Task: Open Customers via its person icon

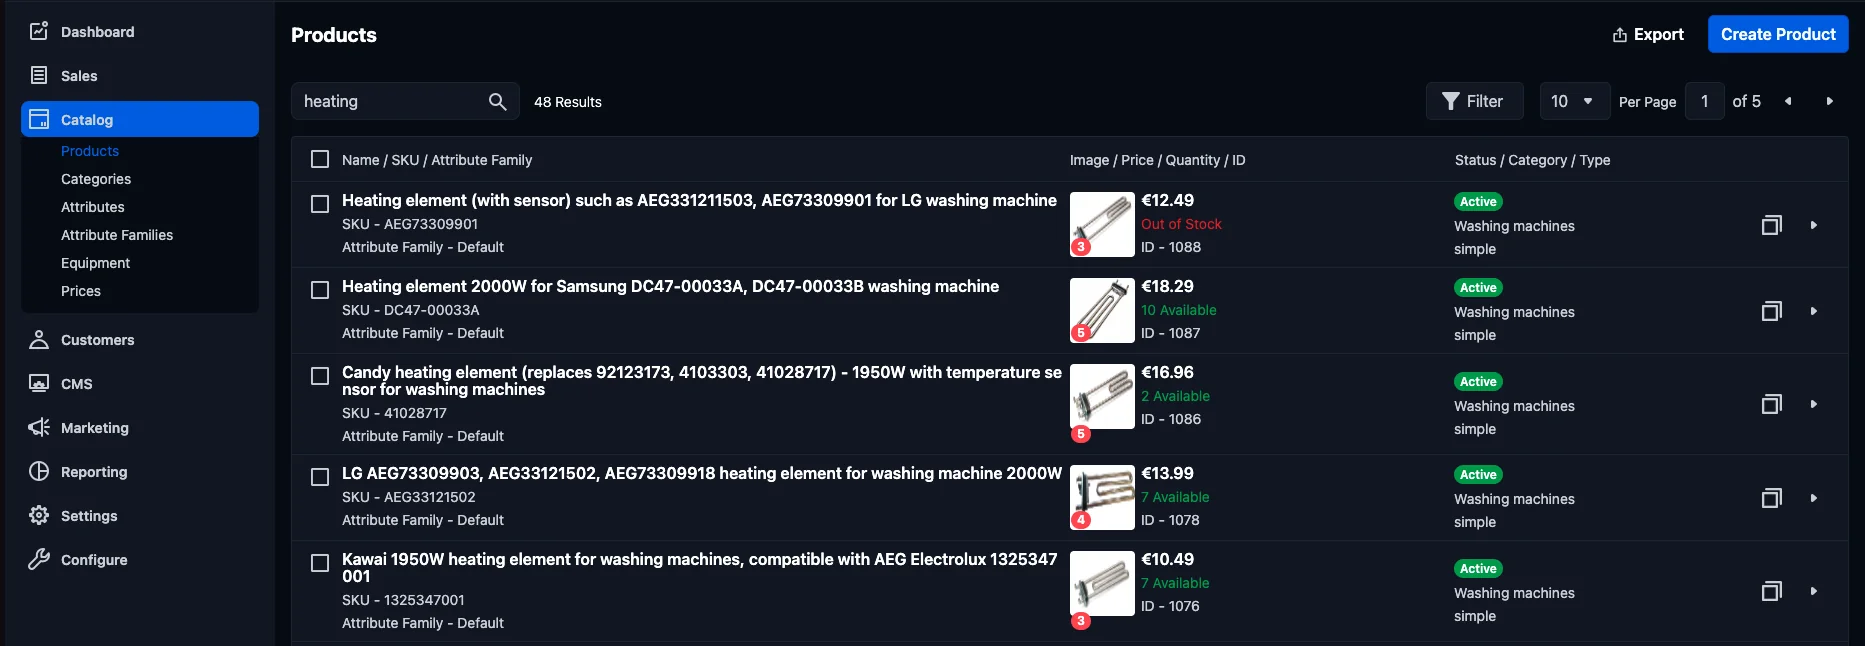Action: pos(39,339)
